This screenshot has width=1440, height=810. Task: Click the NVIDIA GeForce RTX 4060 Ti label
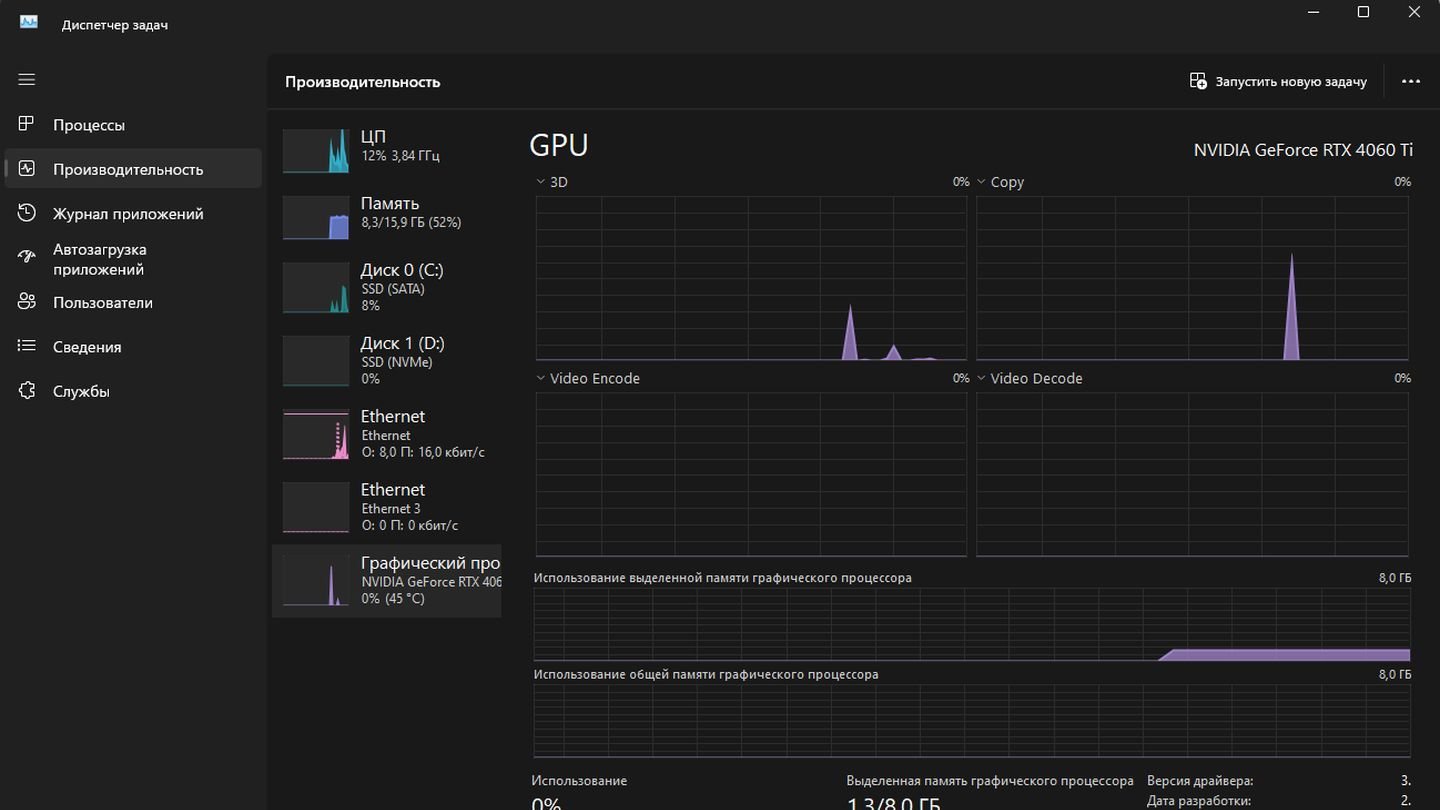coord(1303,150)
